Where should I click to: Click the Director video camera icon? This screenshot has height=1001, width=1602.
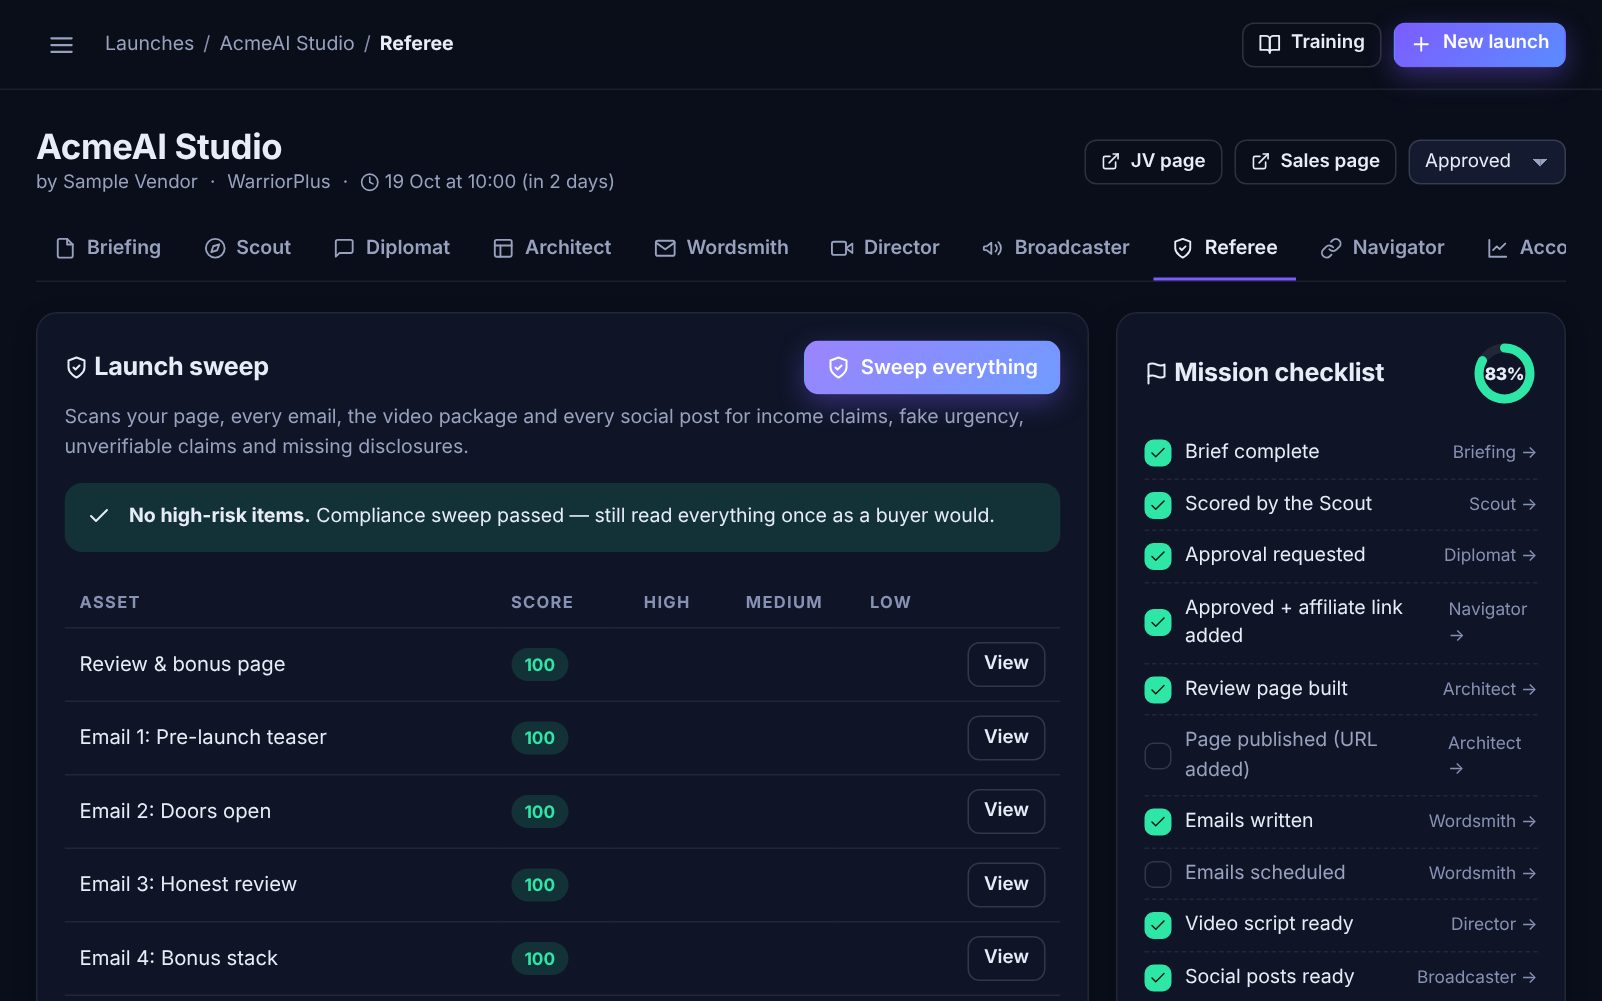point(842,248)
